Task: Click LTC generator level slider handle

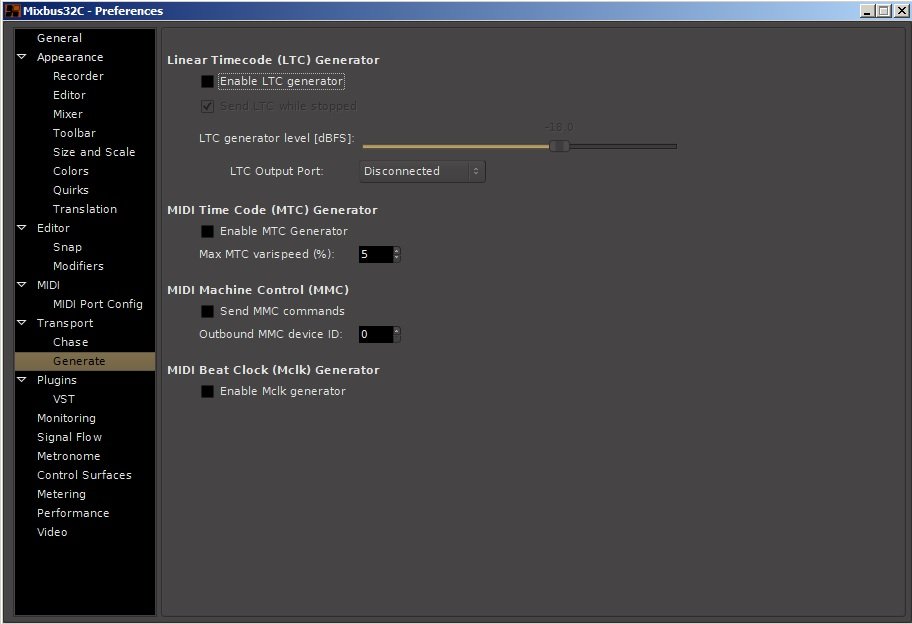Action: tap(560, 146)
